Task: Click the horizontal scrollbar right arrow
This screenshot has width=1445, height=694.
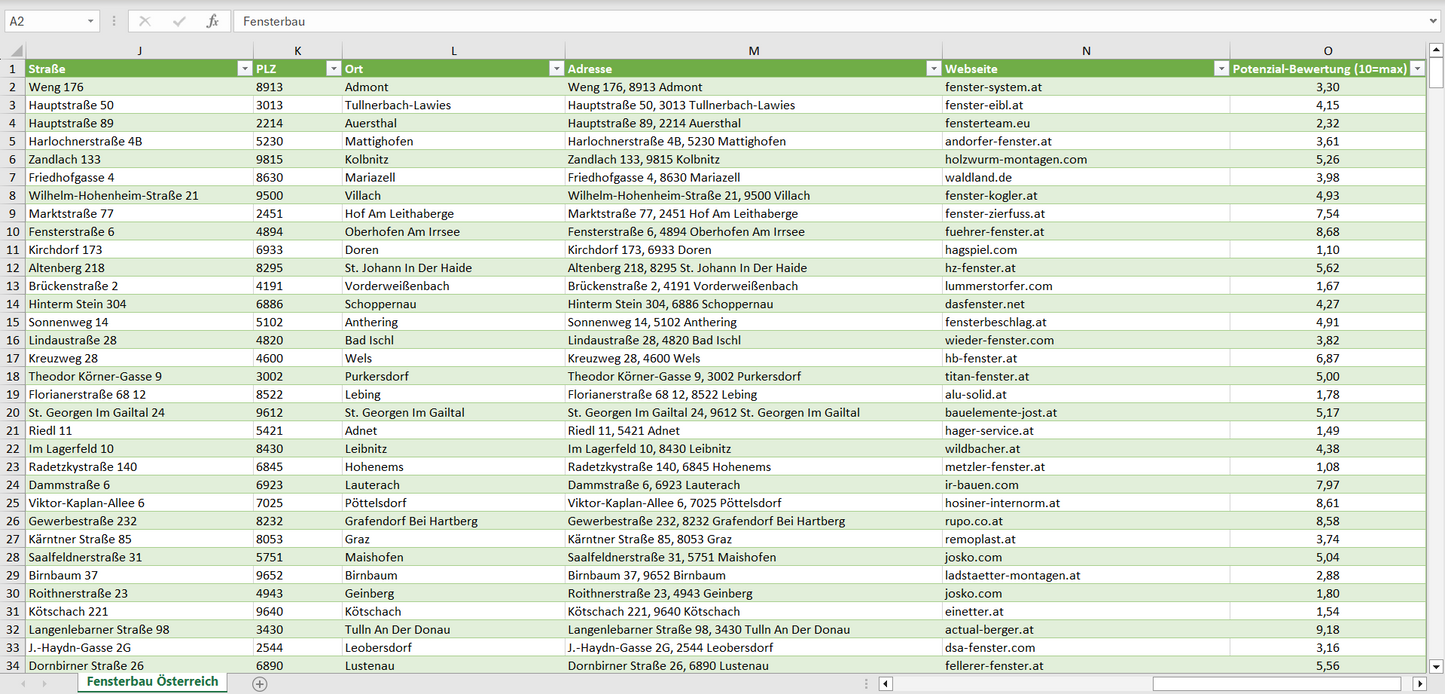Action: (1419, 684)
